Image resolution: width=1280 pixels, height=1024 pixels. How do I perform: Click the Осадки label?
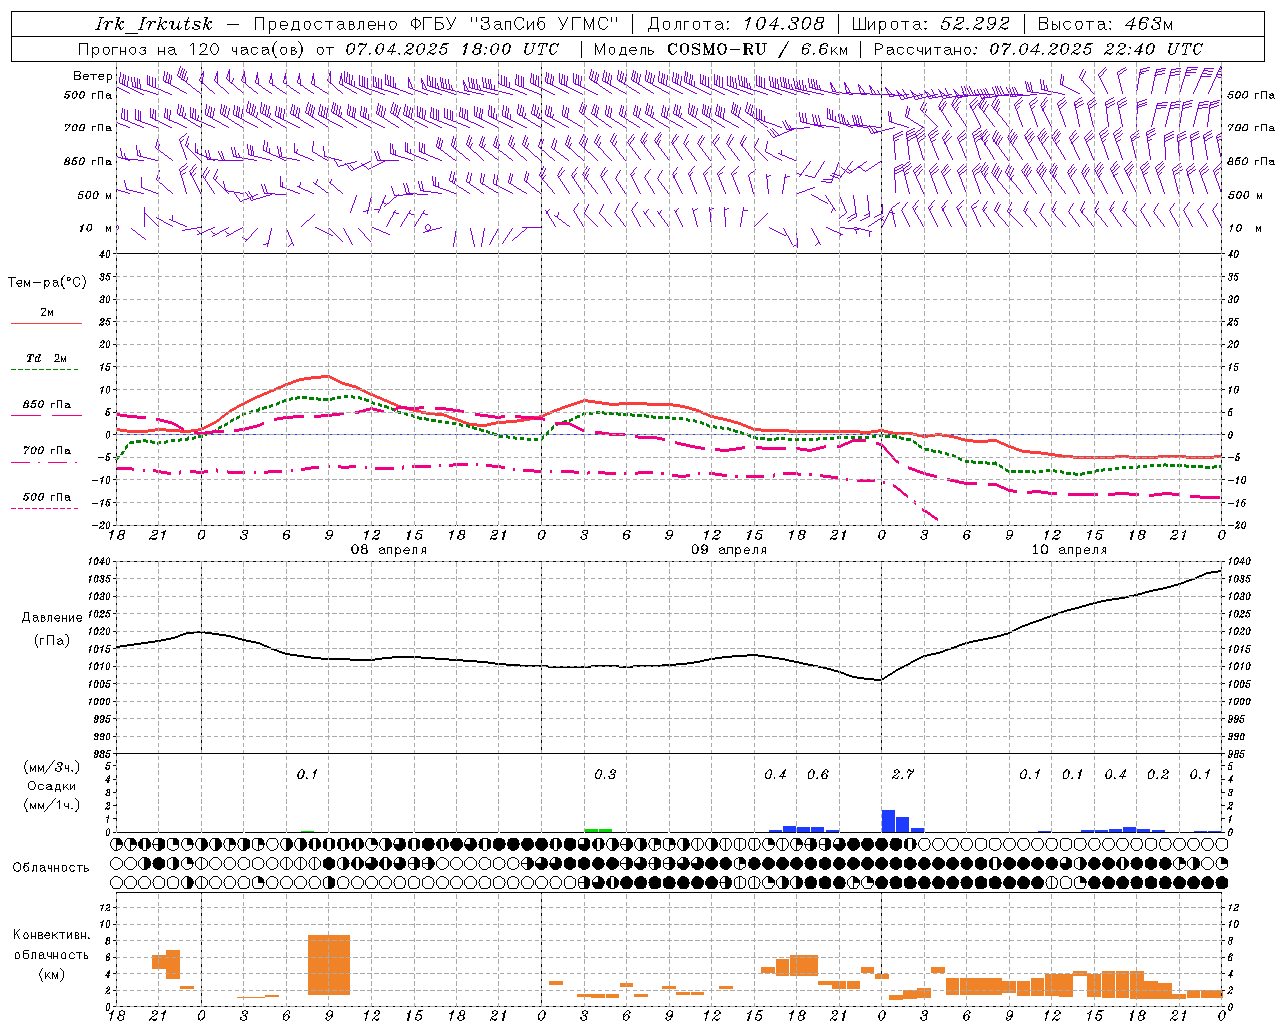tap(52, 786)
